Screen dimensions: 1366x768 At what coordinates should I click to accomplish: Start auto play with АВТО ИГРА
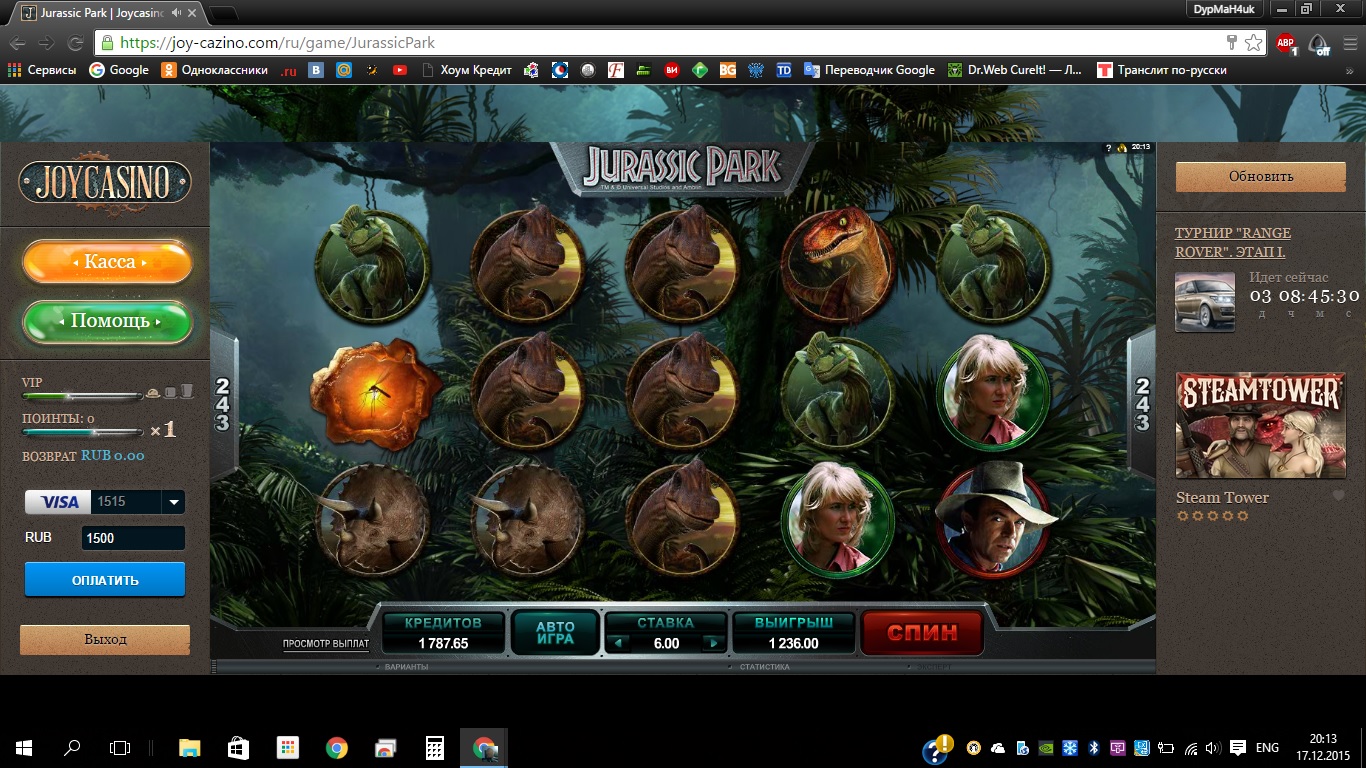pos(555,632)
